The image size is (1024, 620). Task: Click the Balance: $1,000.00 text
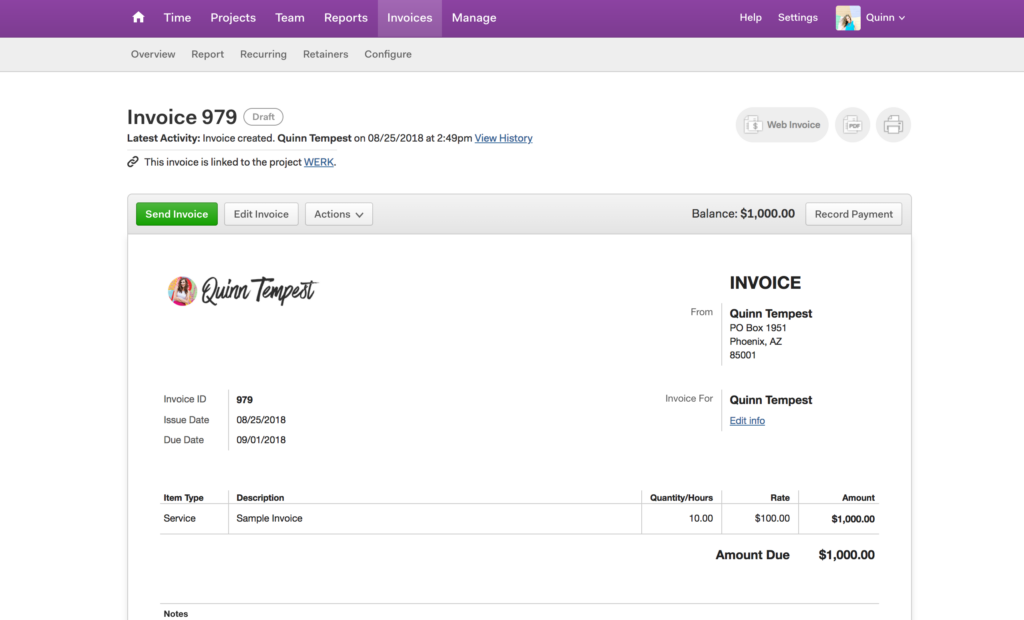[743, 214]
